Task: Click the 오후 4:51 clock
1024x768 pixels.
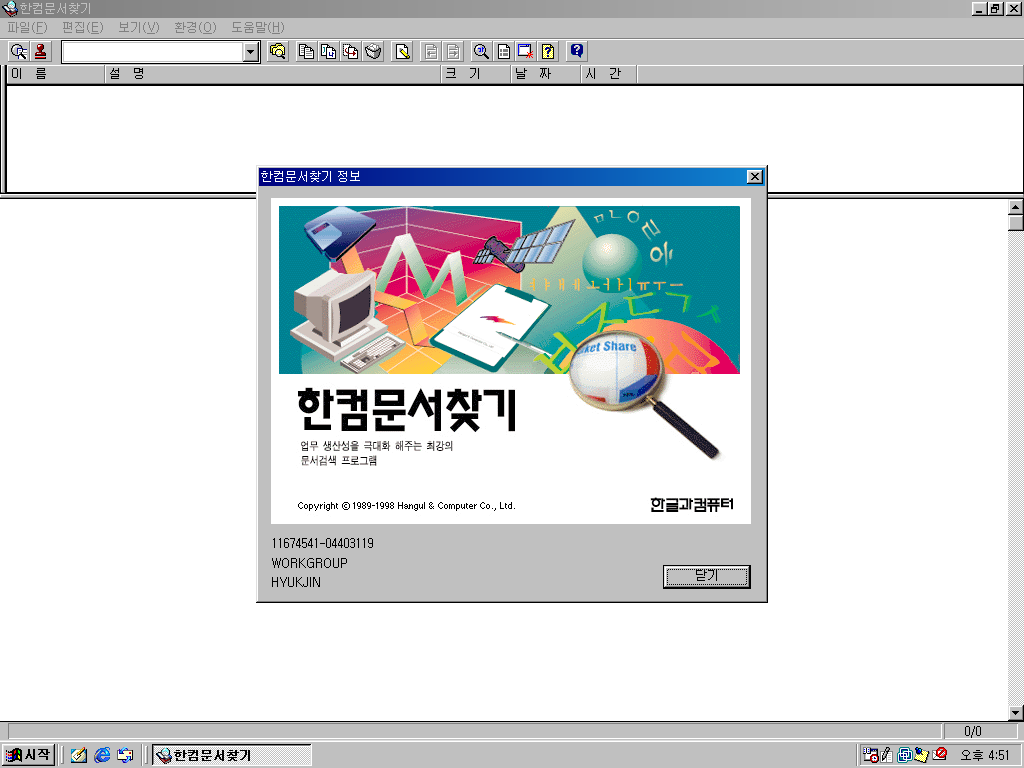Action: (985, 756)
